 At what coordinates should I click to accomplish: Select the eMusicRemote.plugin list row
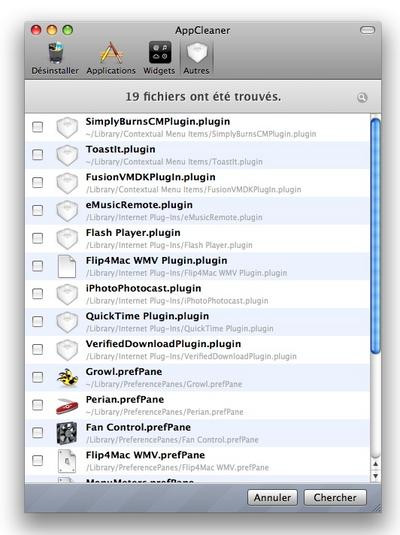click(197, 211)
